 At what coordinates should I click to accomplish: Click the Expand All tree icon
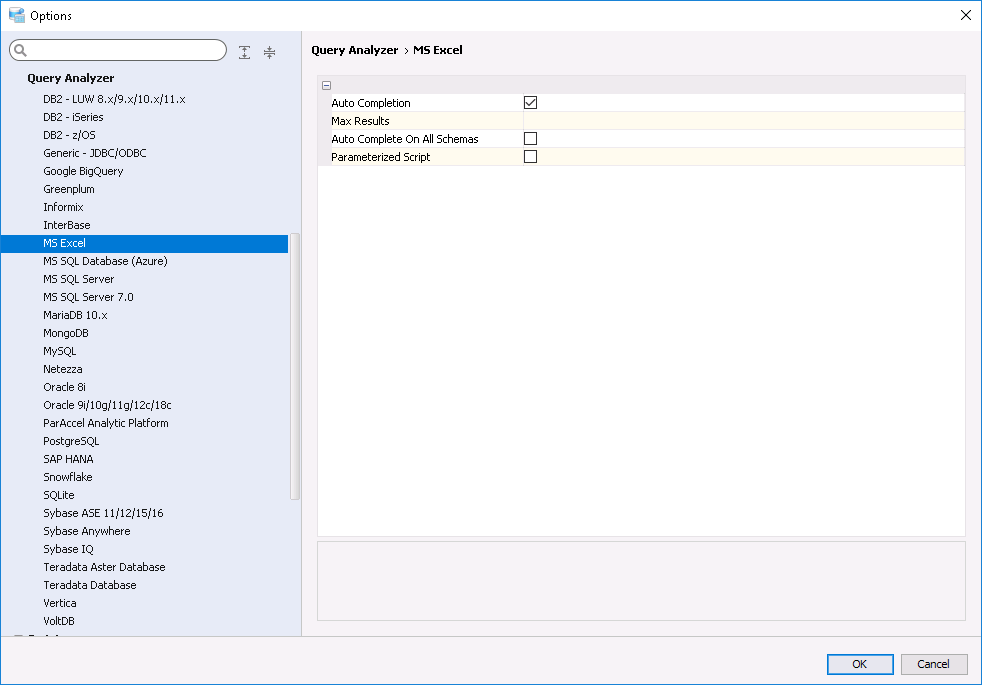(245, 52)
